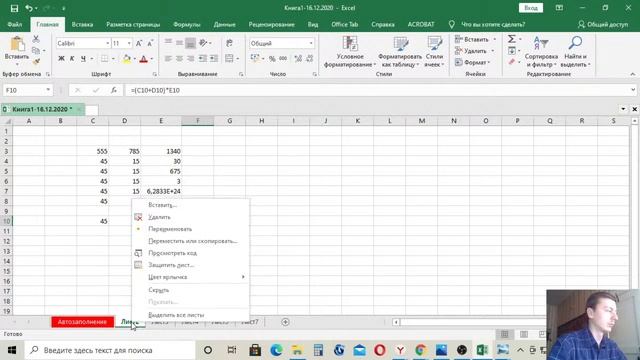Click 'Что вы хотите сделать?' search box
The width and height of the screenshot is (640, 360).
tap(493, 24)
